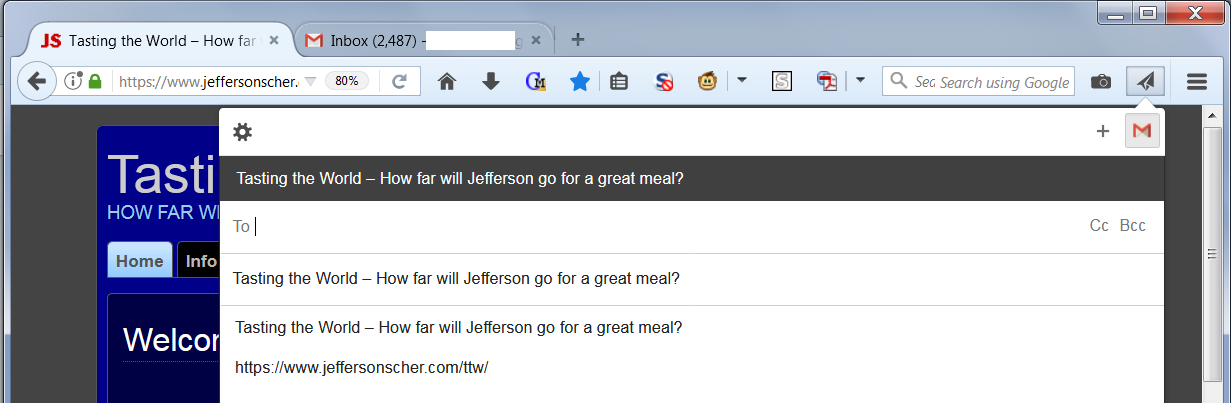Click the plus icon to add account

[1103, 131]
